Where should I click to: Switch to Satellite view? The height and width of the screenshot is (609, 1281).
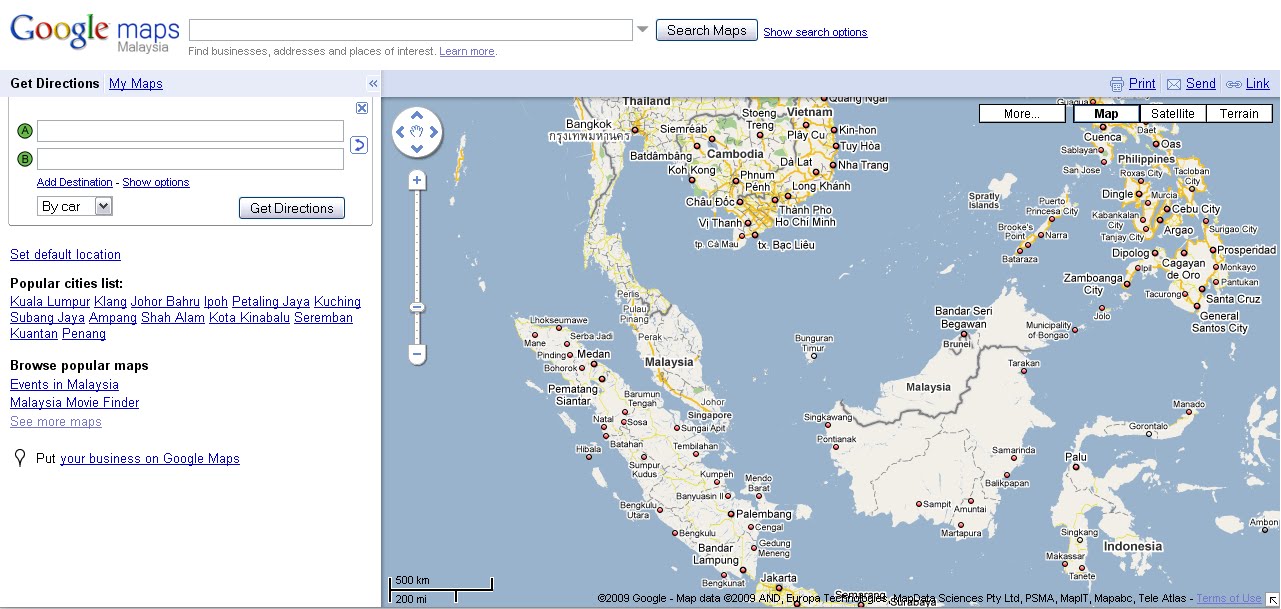click(1173, 114)
